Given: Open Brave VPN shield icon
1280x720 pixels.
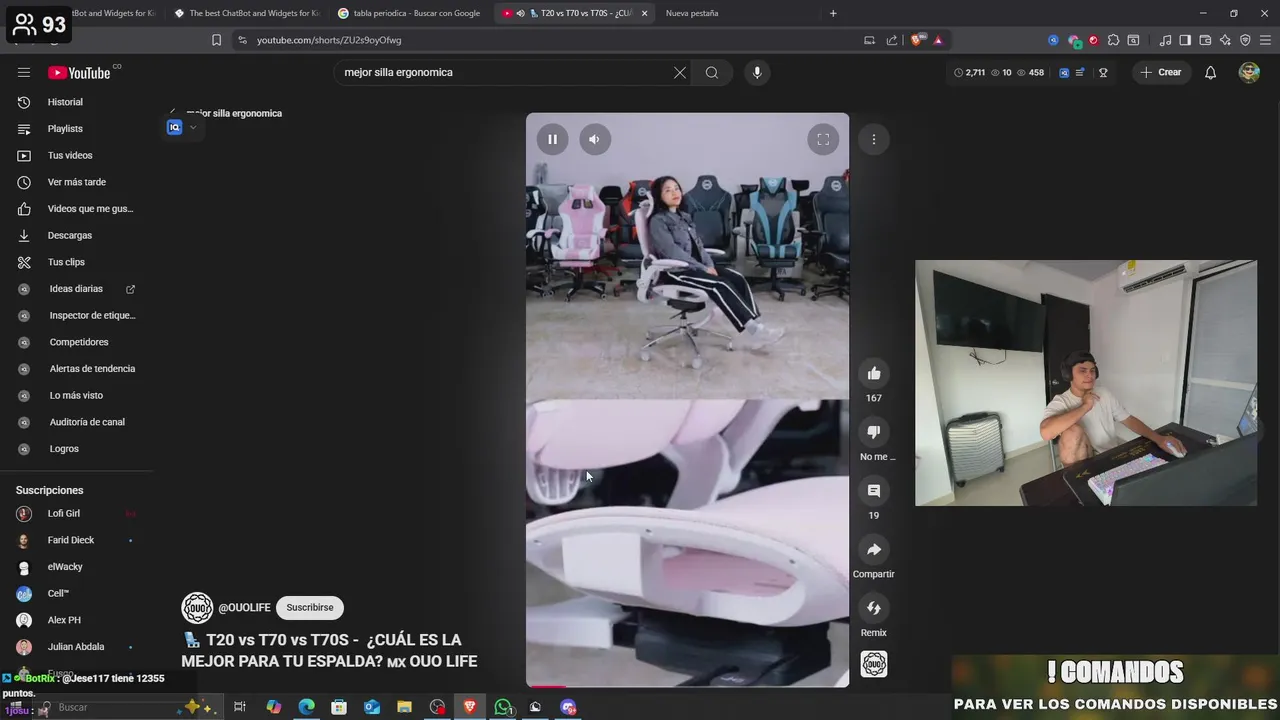Looking at the screenshot, I should pos(1245,40).
